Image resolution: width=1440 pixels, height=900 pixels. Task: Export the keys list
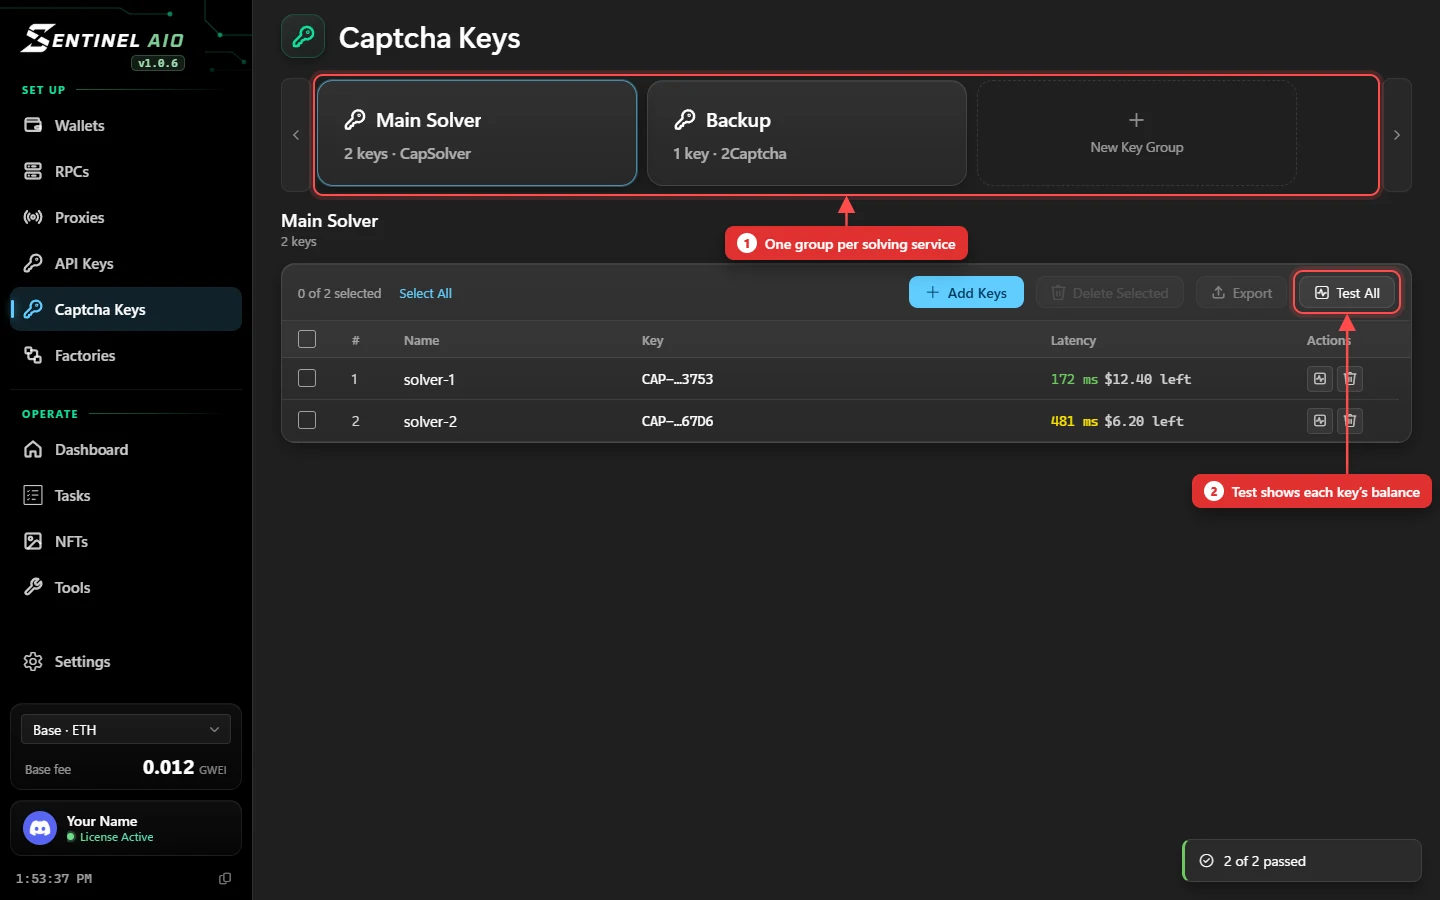pyautogui.click(x=1241, y=292)
